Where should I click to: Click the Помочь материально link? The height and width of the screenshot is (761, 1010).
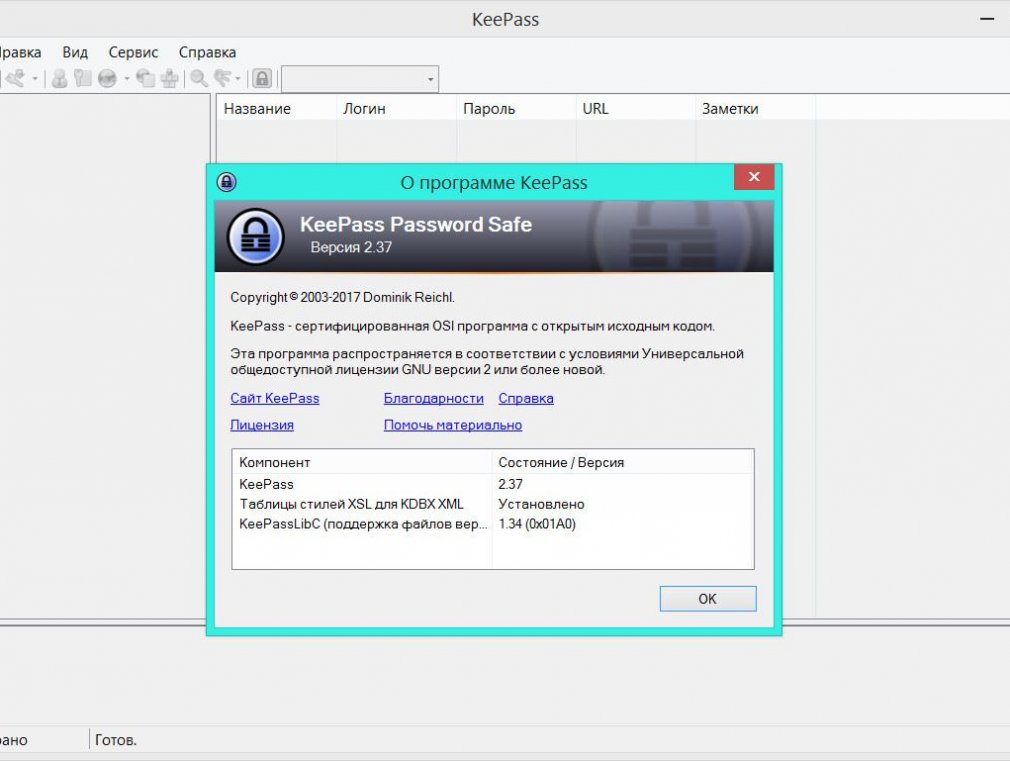tap(453, 425)
